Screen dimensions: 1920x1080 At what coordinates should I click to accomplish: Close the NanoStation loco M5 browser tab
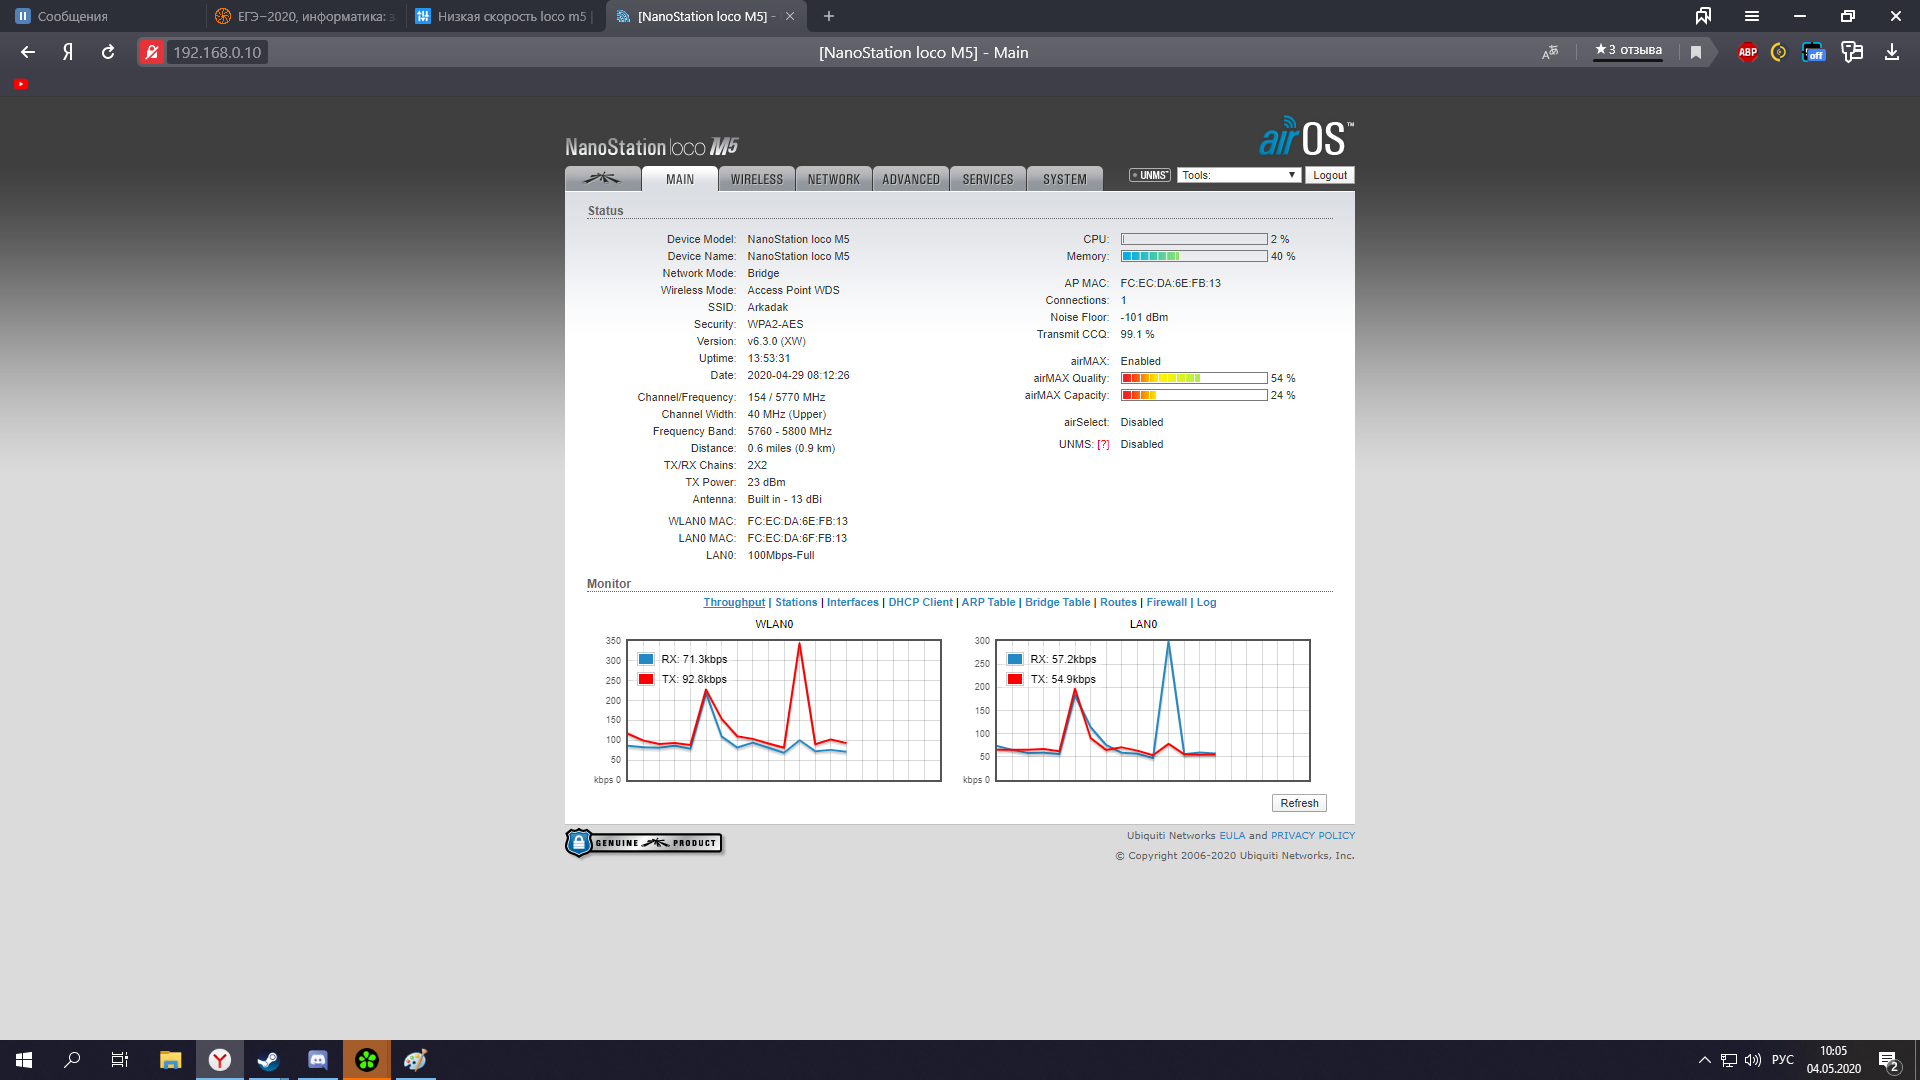[x=790, y=16]
